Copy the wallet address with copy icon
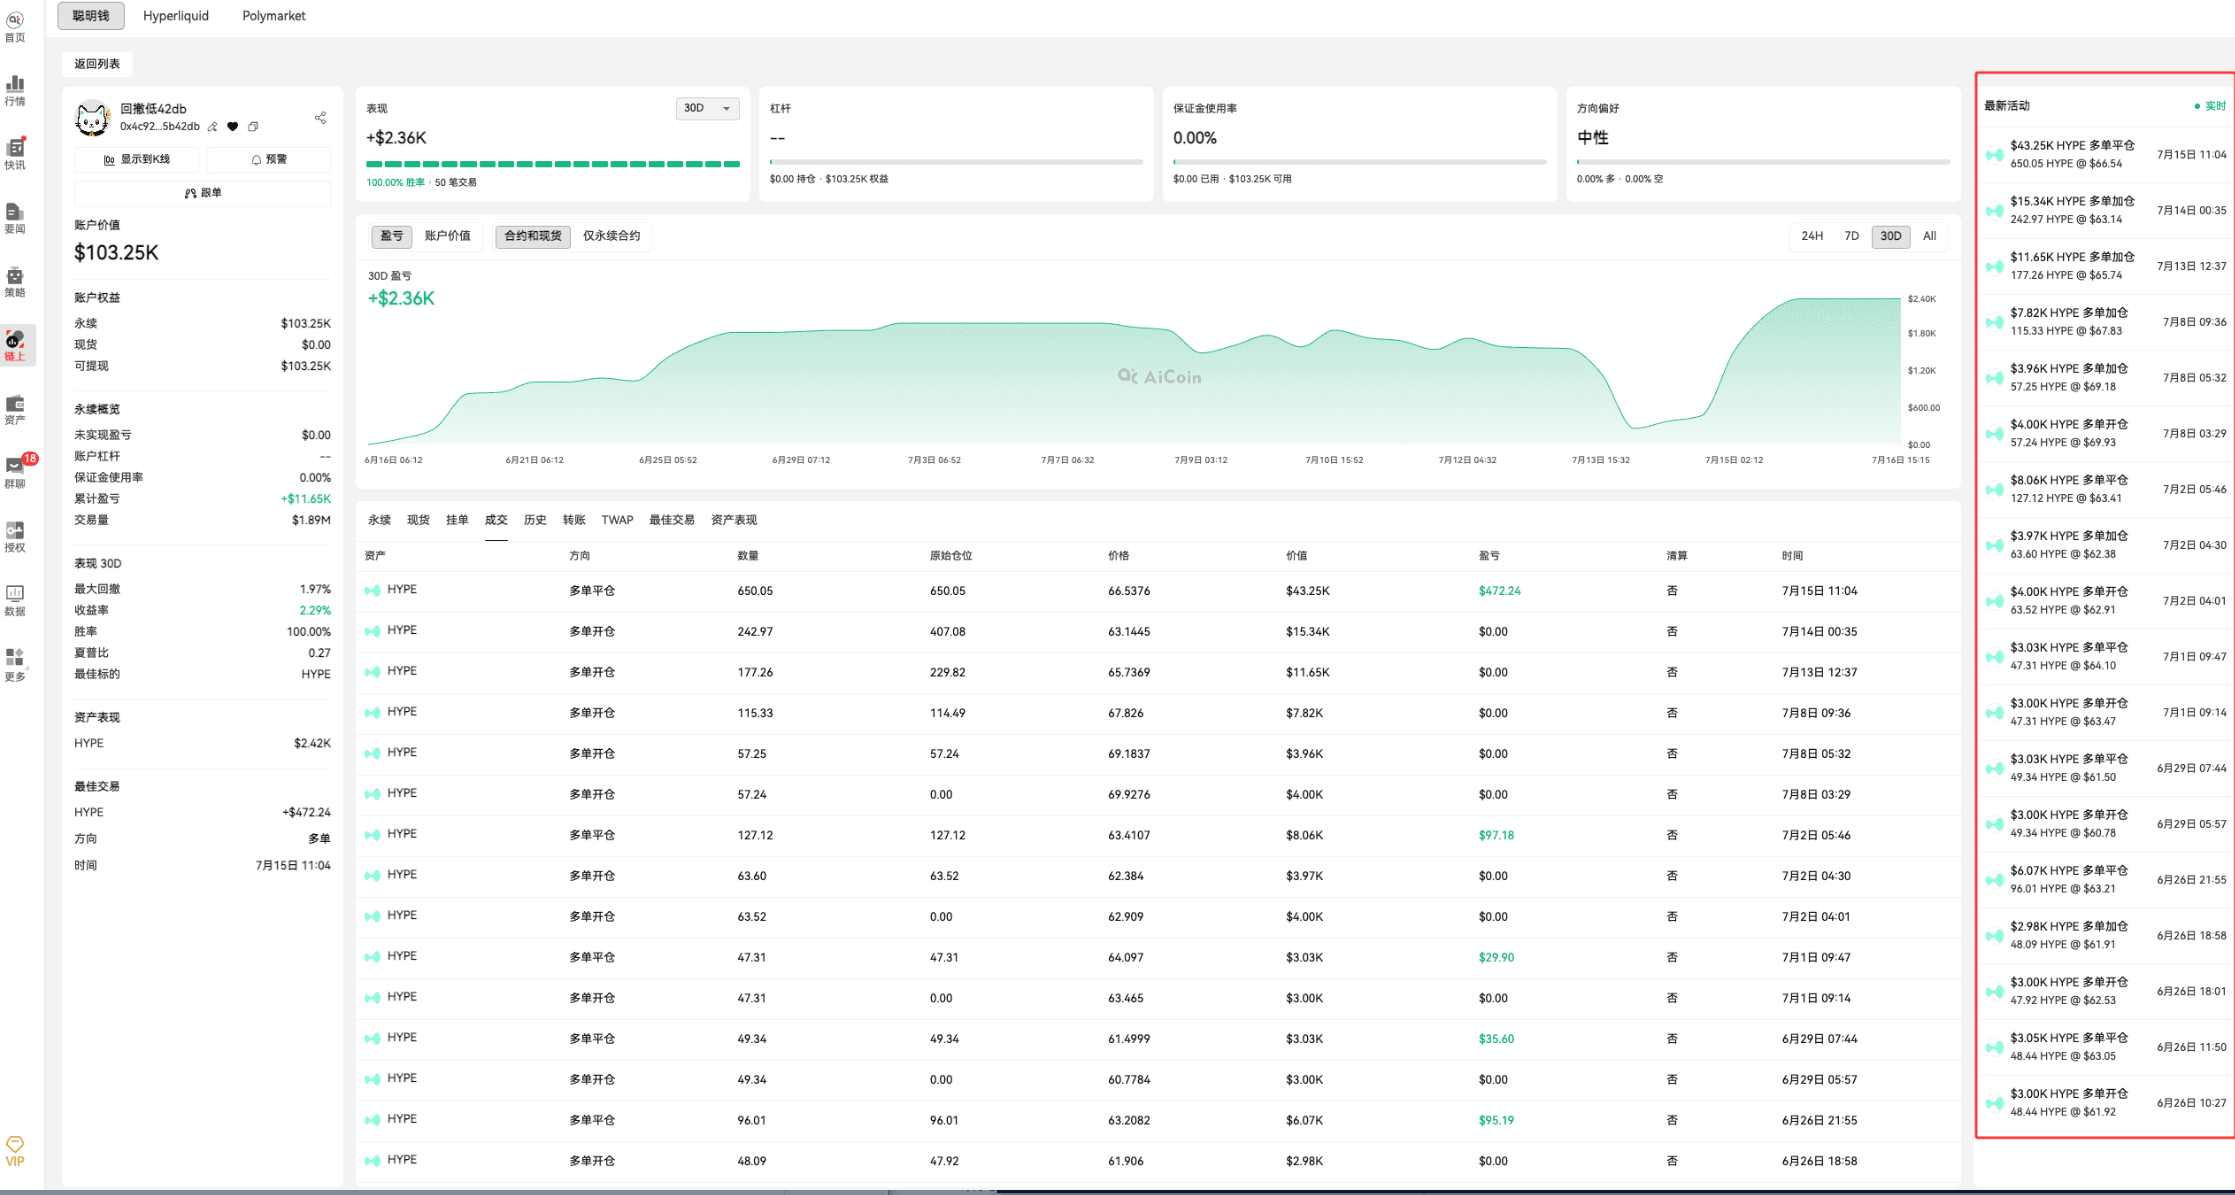 (x=253, y=127)
